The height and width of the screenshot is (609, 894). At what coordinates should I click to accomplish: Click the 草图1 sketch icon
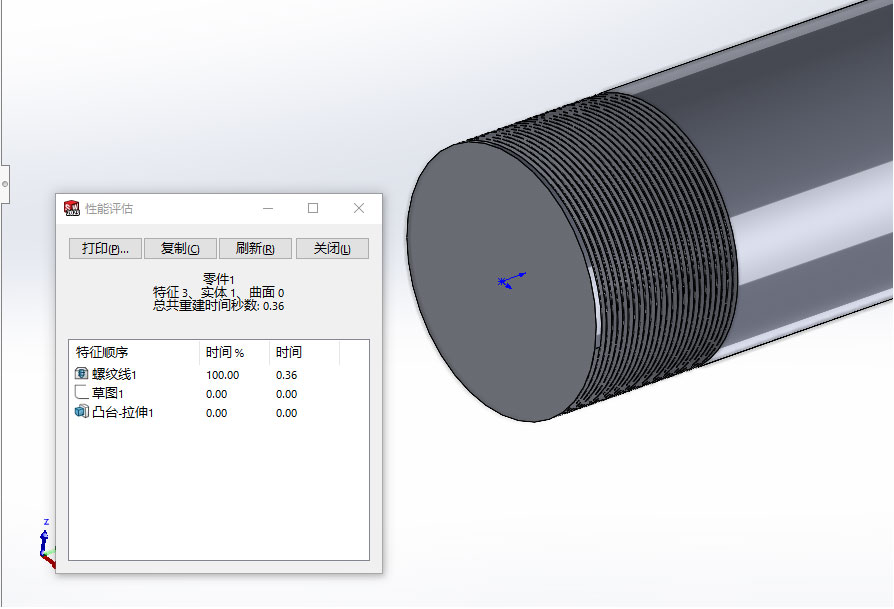[82, 393]
